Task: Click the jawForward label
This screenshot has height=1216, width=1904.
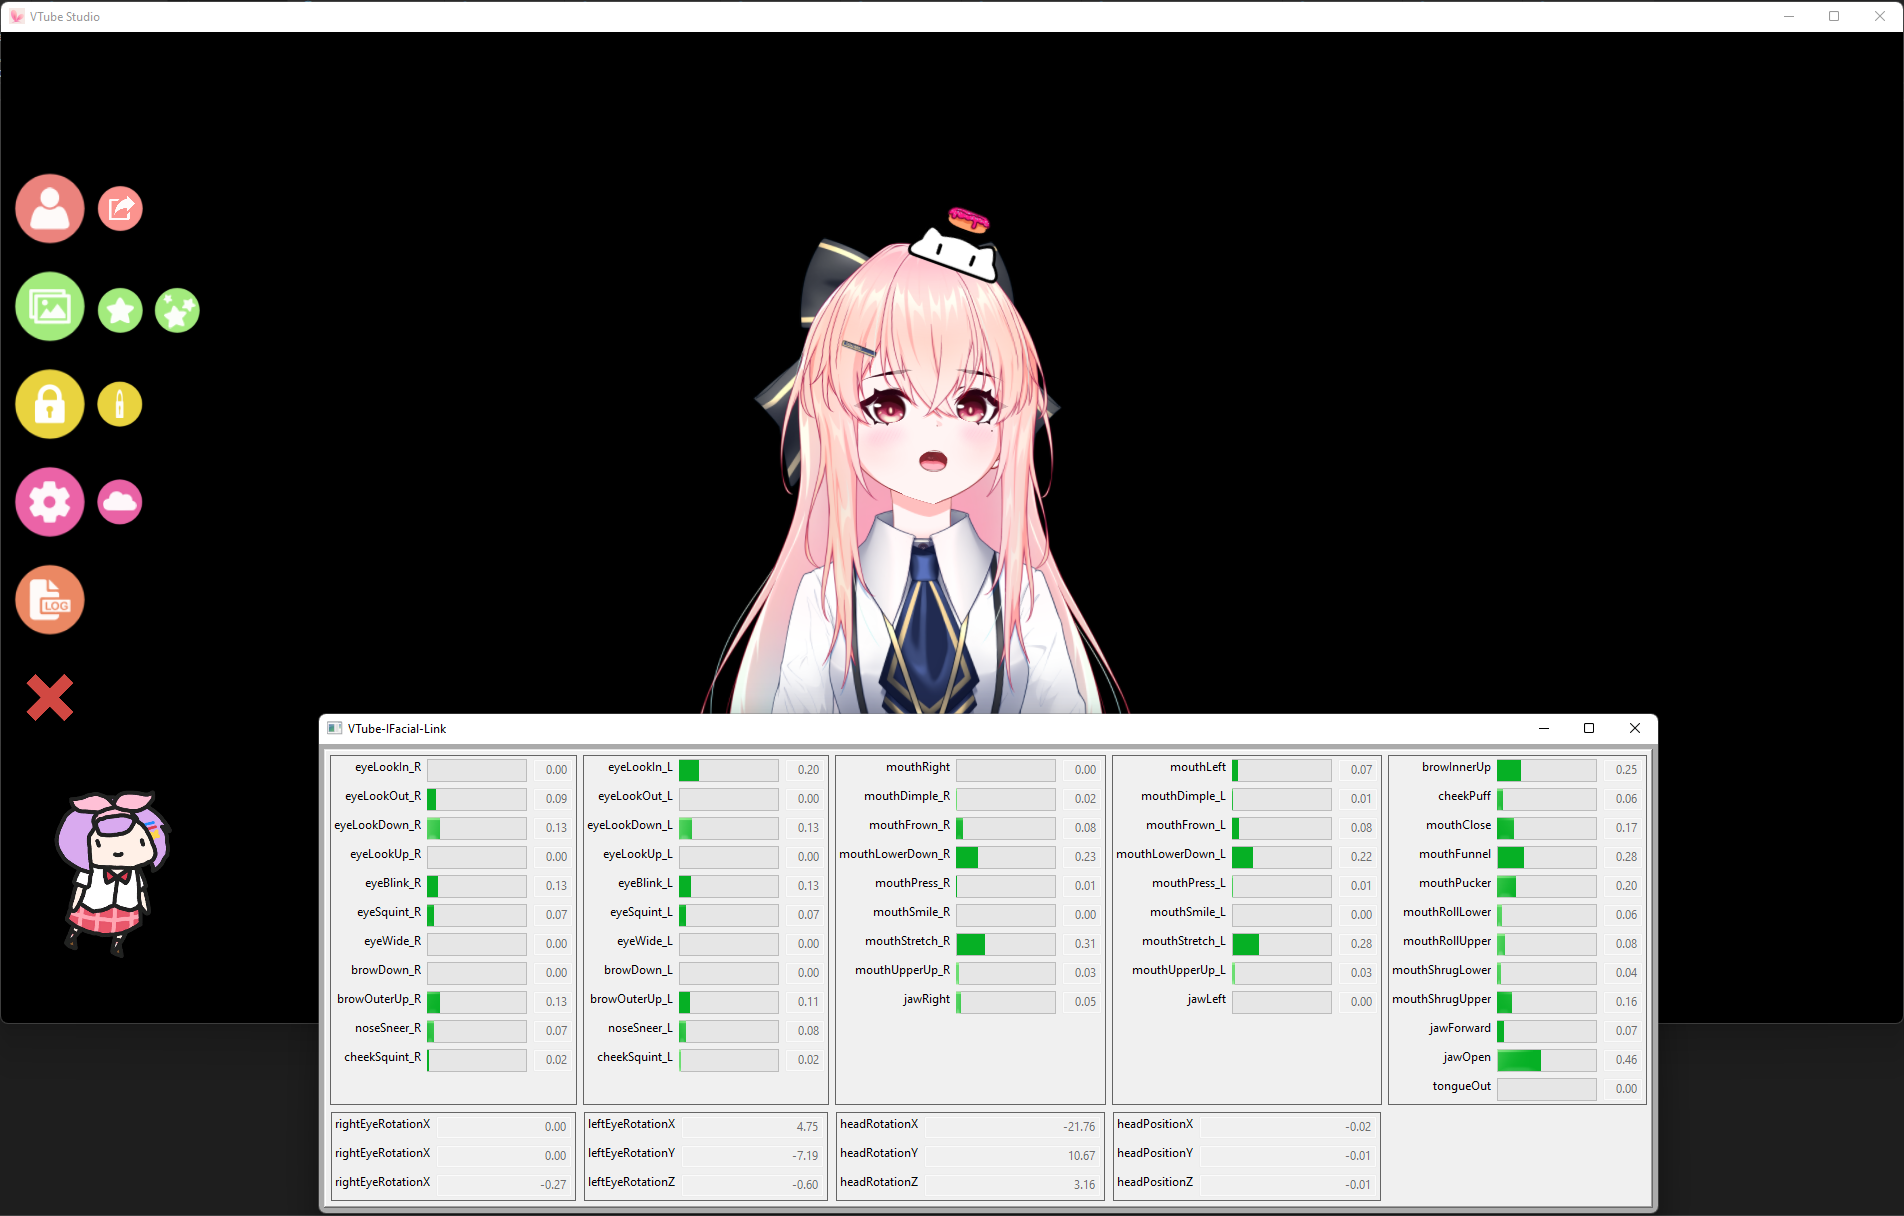Action: 1460,1028
